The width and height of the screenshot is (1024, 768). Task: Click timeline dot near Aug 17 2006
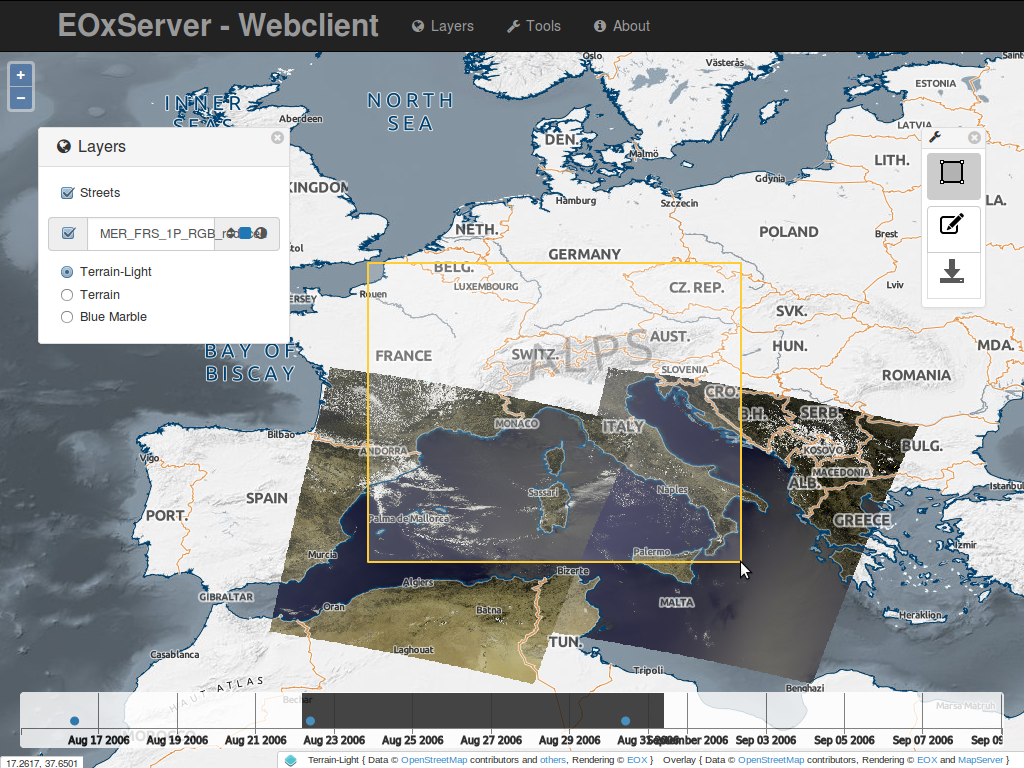[x=74, y=721]
